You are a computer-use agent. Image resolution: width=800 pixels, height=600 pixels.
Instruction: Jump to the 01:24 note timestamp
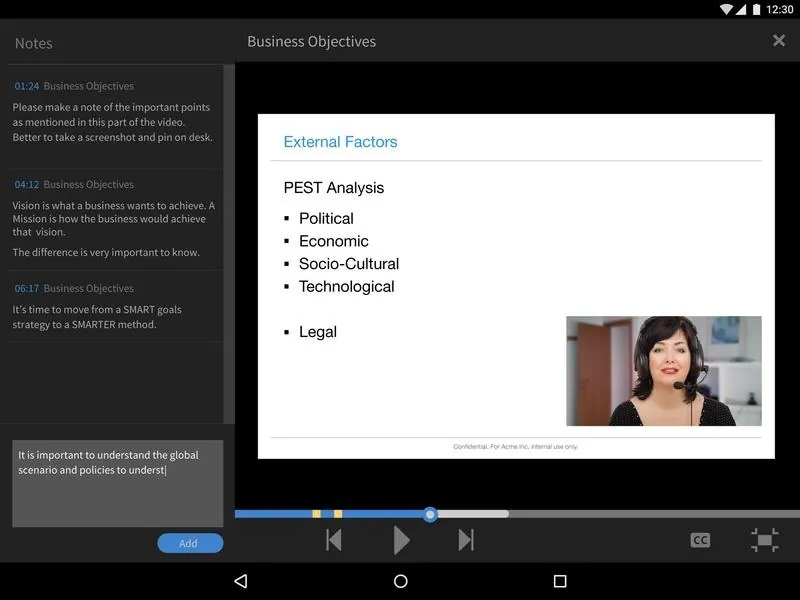(x=27, y=86)
